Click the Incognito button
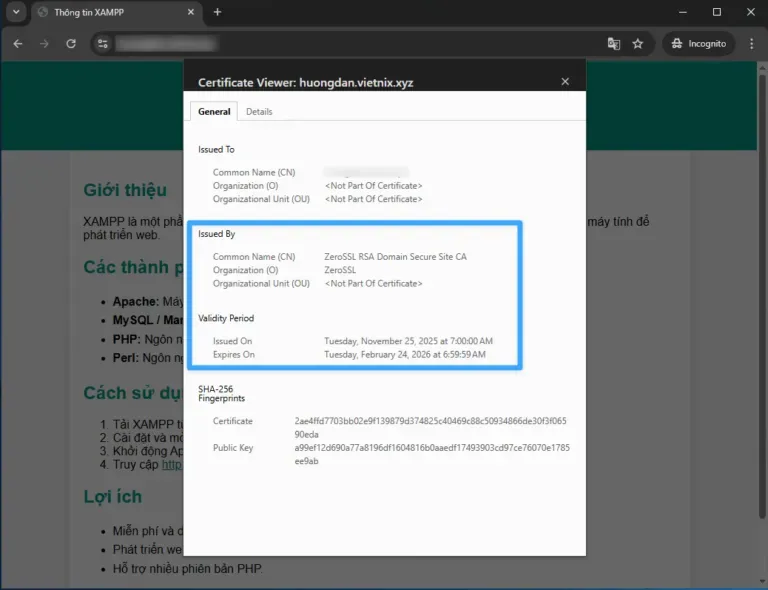 pos(698,44)
